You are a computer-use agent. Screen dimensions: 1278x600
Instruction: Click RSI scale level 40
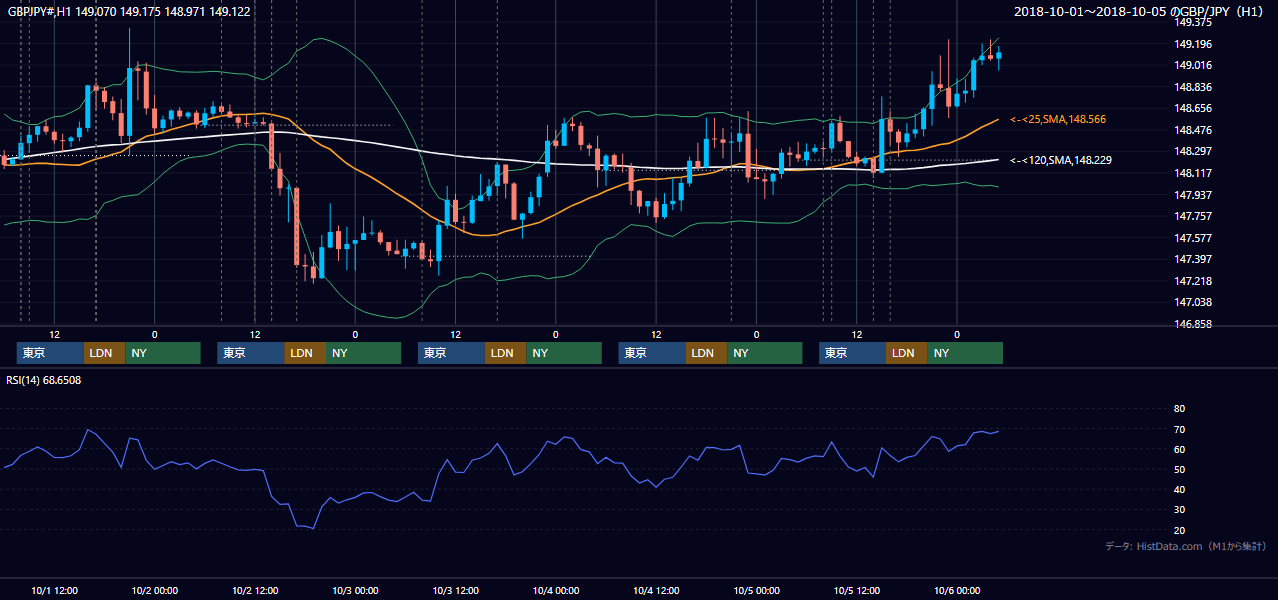1179,490
